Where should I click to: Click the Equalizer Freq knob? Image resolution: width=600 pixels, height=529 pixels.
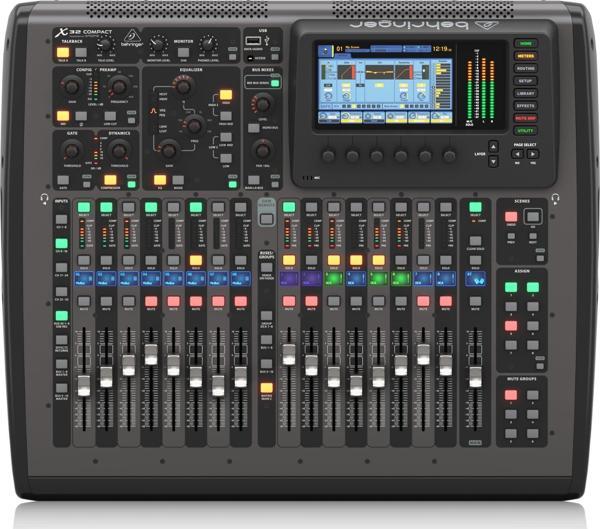tap(193, 124)
